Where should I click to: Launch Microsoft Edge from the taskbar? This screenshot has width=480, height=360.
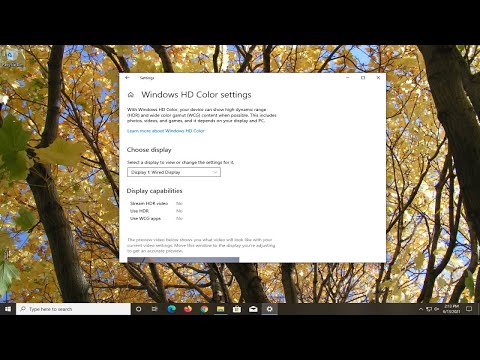pyautogui.click(x=171, y=309)
